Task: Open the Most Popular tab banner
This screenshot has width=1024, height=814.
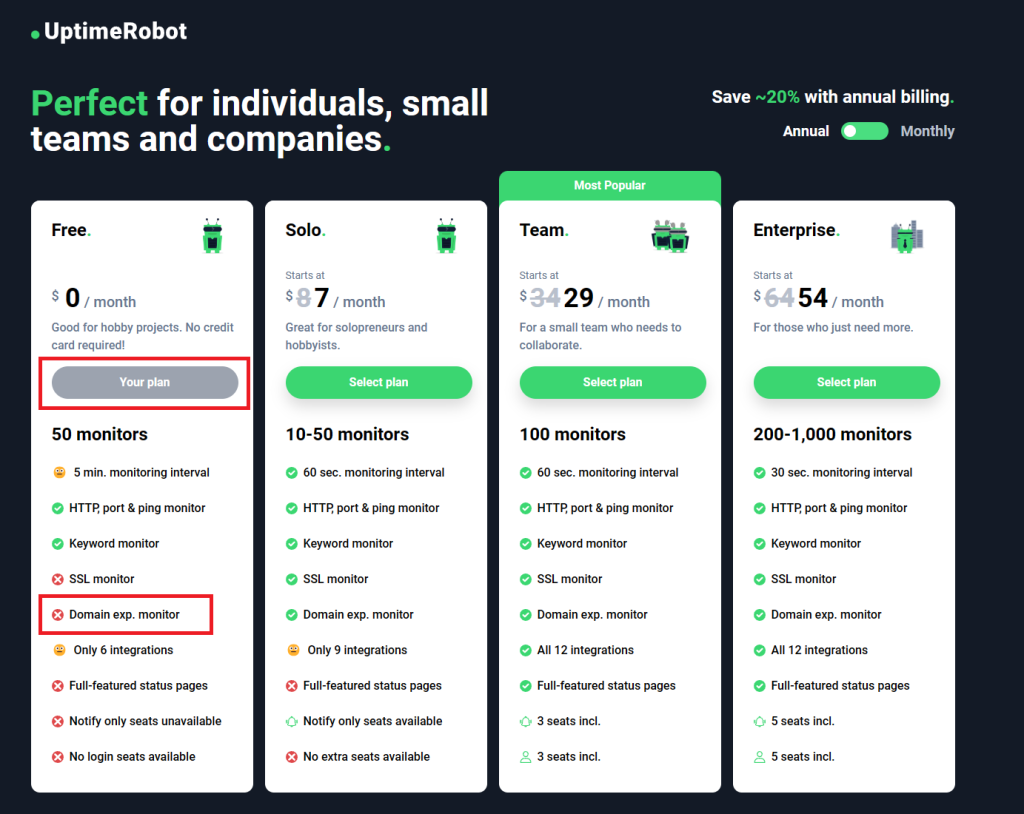Action: [x=609, y=185]
